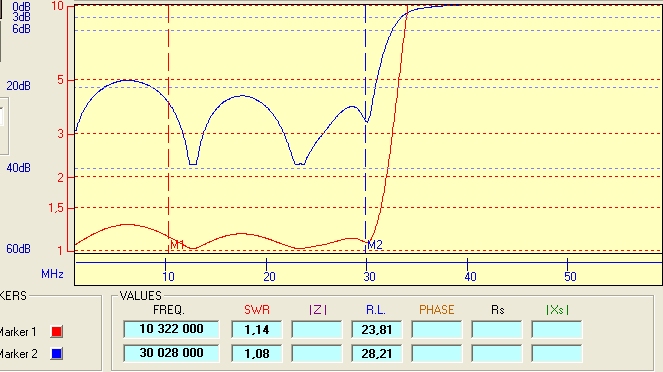Click the empty Marker 1 Rs field
This screenshot has height=372, width=663.
coord(496,329)
